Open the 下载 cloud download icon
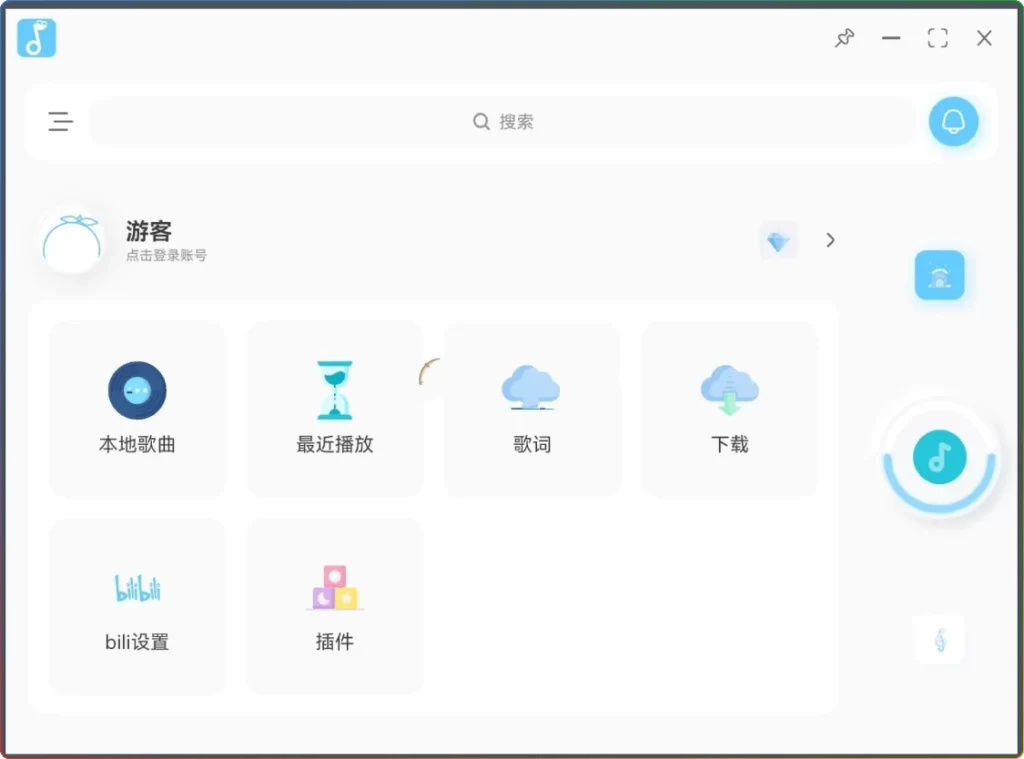This screenshot has height=759, width=1024. (729, 389)
